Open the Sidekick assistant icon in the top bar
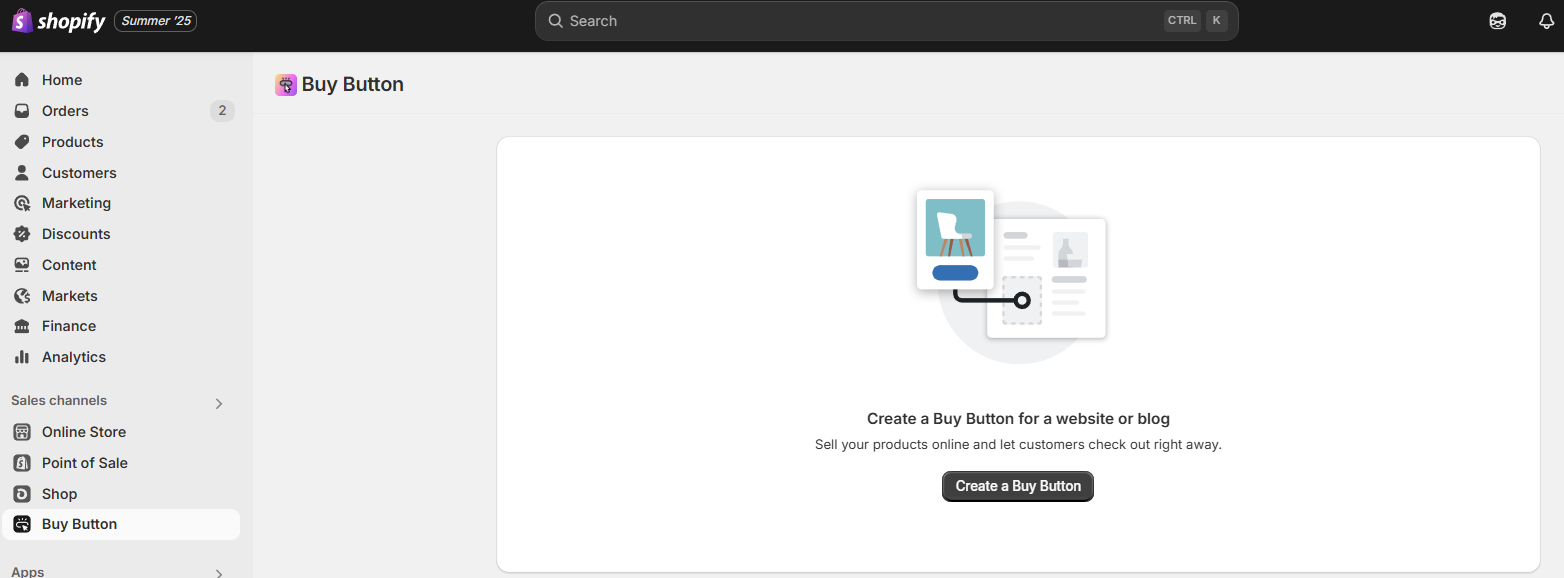 coord(1497,21)
